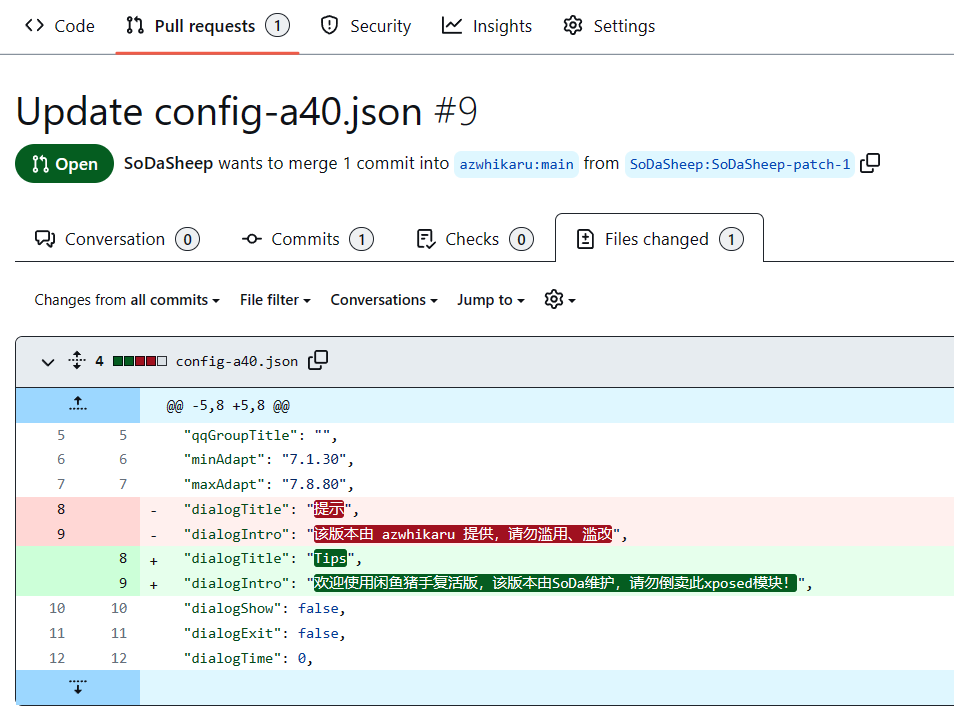This screenshot has width=954, height=723.
Task: Expand diff lines downward below line 12
Action: pos(78,688)
